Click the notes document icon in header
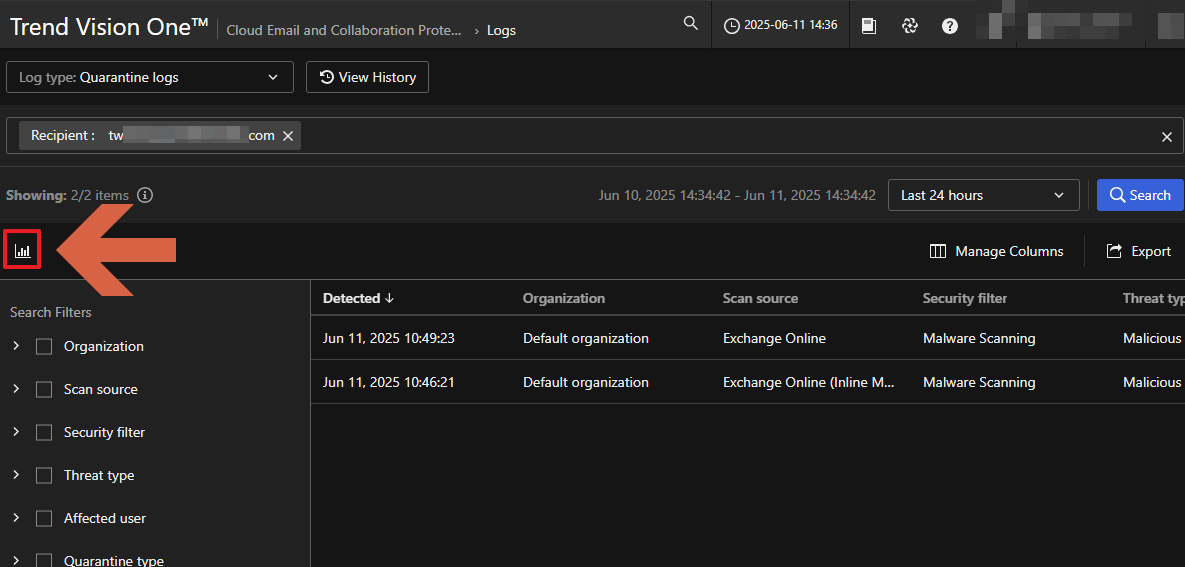This screenshot has height=567, width=1185. (869, 26)
